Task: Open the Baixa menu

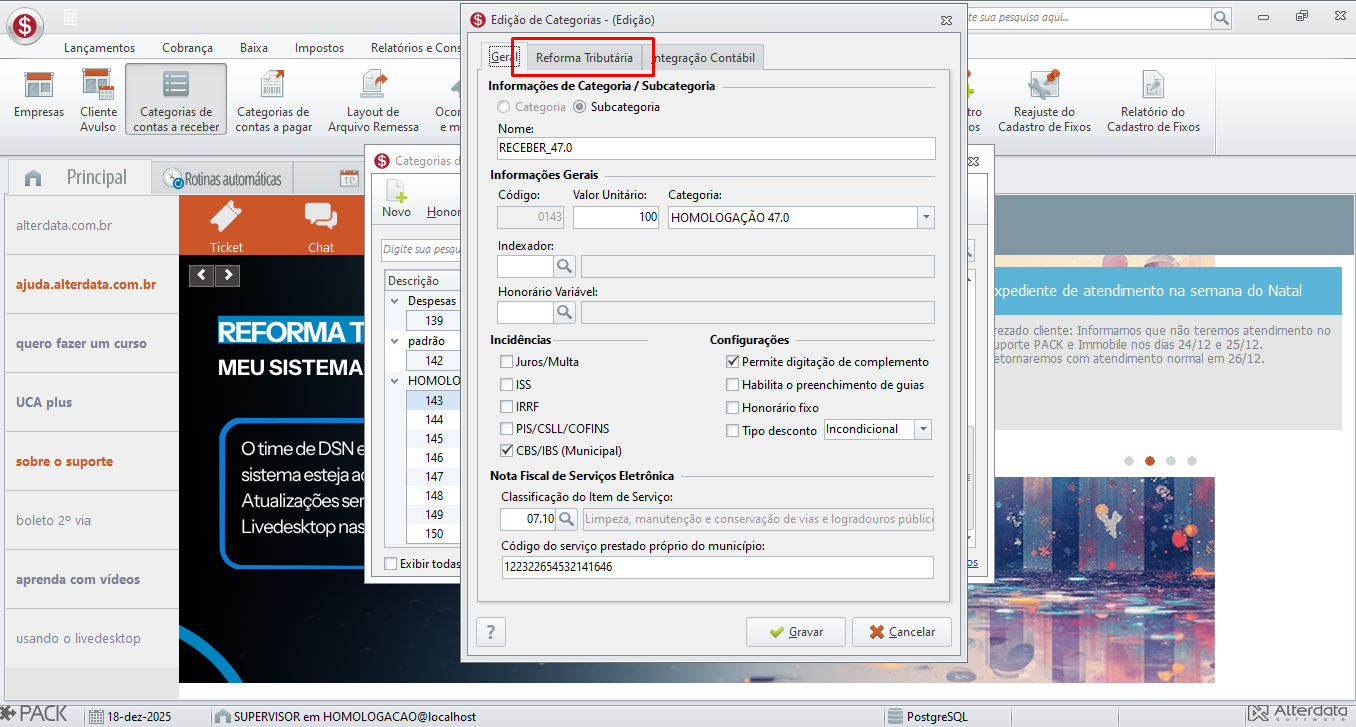Action: point(254,48)
